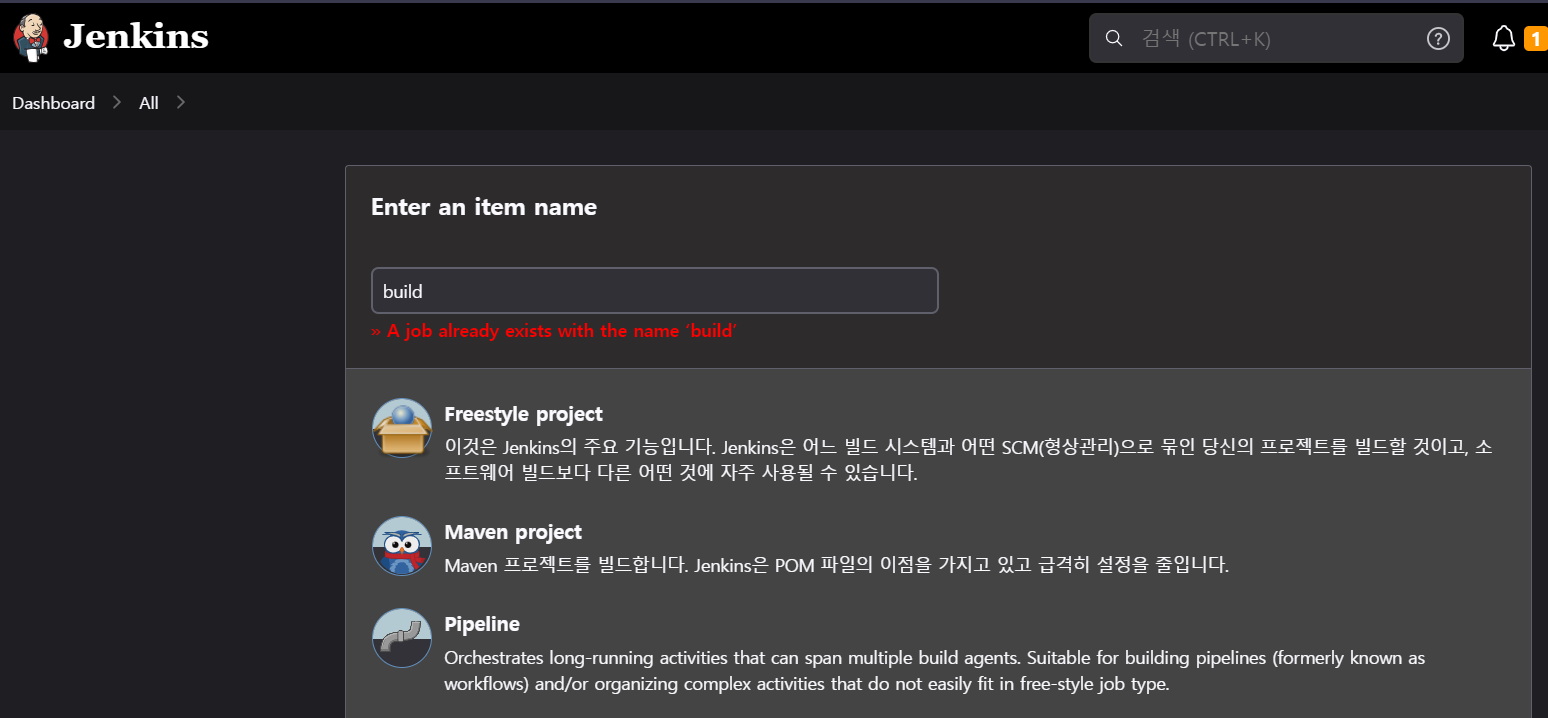This screenshot has height=718, width=1548.
Task: Click the orange notification badge showing 1
Action: pos(1535,39)
